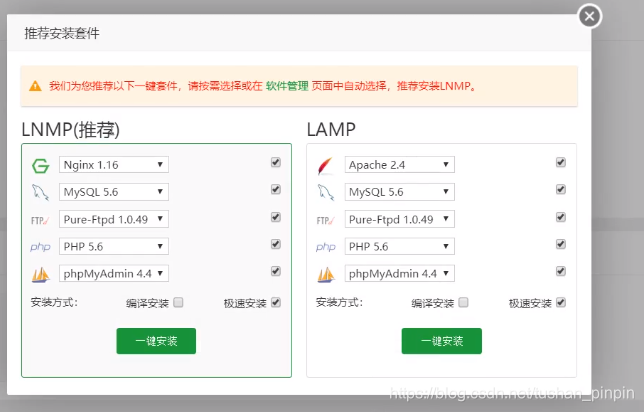Image resolution: width=644 pixels, height=412 pixels.
Task: Click 安装方式 label in LNMP panel
Action: pos(54,303)
